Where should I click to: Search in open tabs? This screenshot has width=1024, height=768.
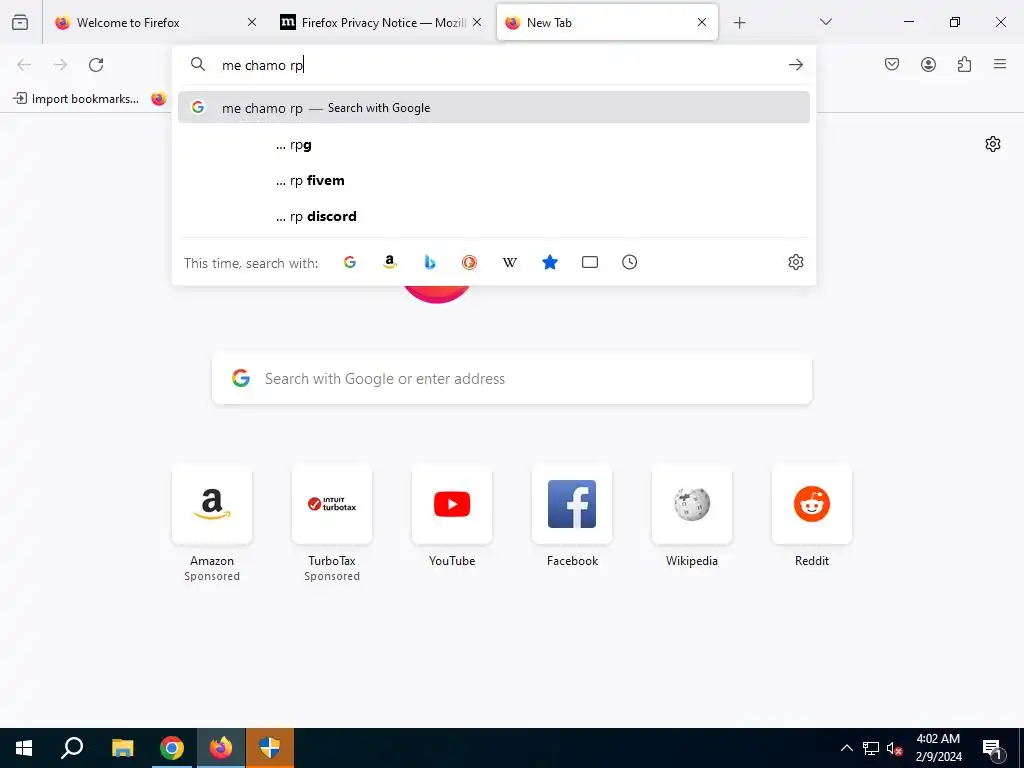coord(590,263)
